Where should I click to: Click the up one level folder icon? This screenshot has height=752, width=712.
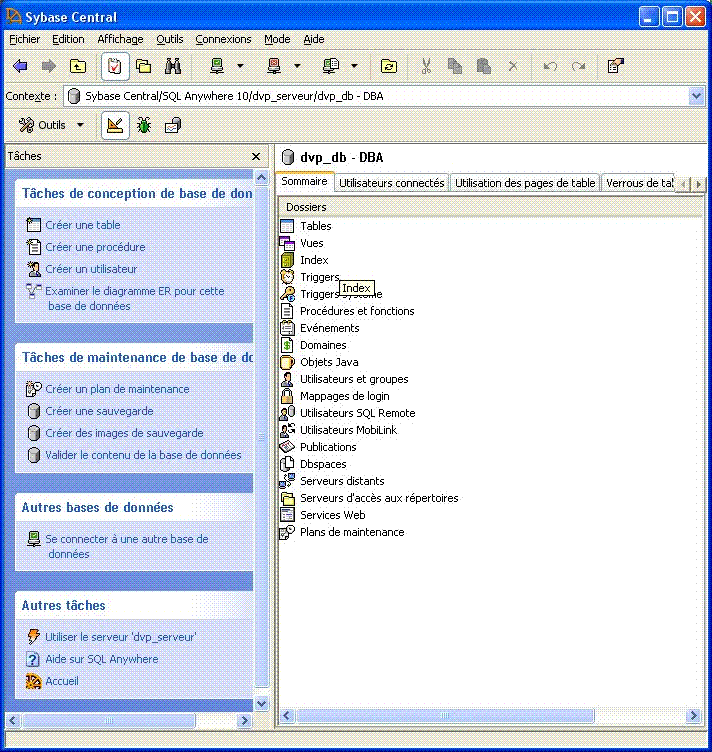[77, 66]
